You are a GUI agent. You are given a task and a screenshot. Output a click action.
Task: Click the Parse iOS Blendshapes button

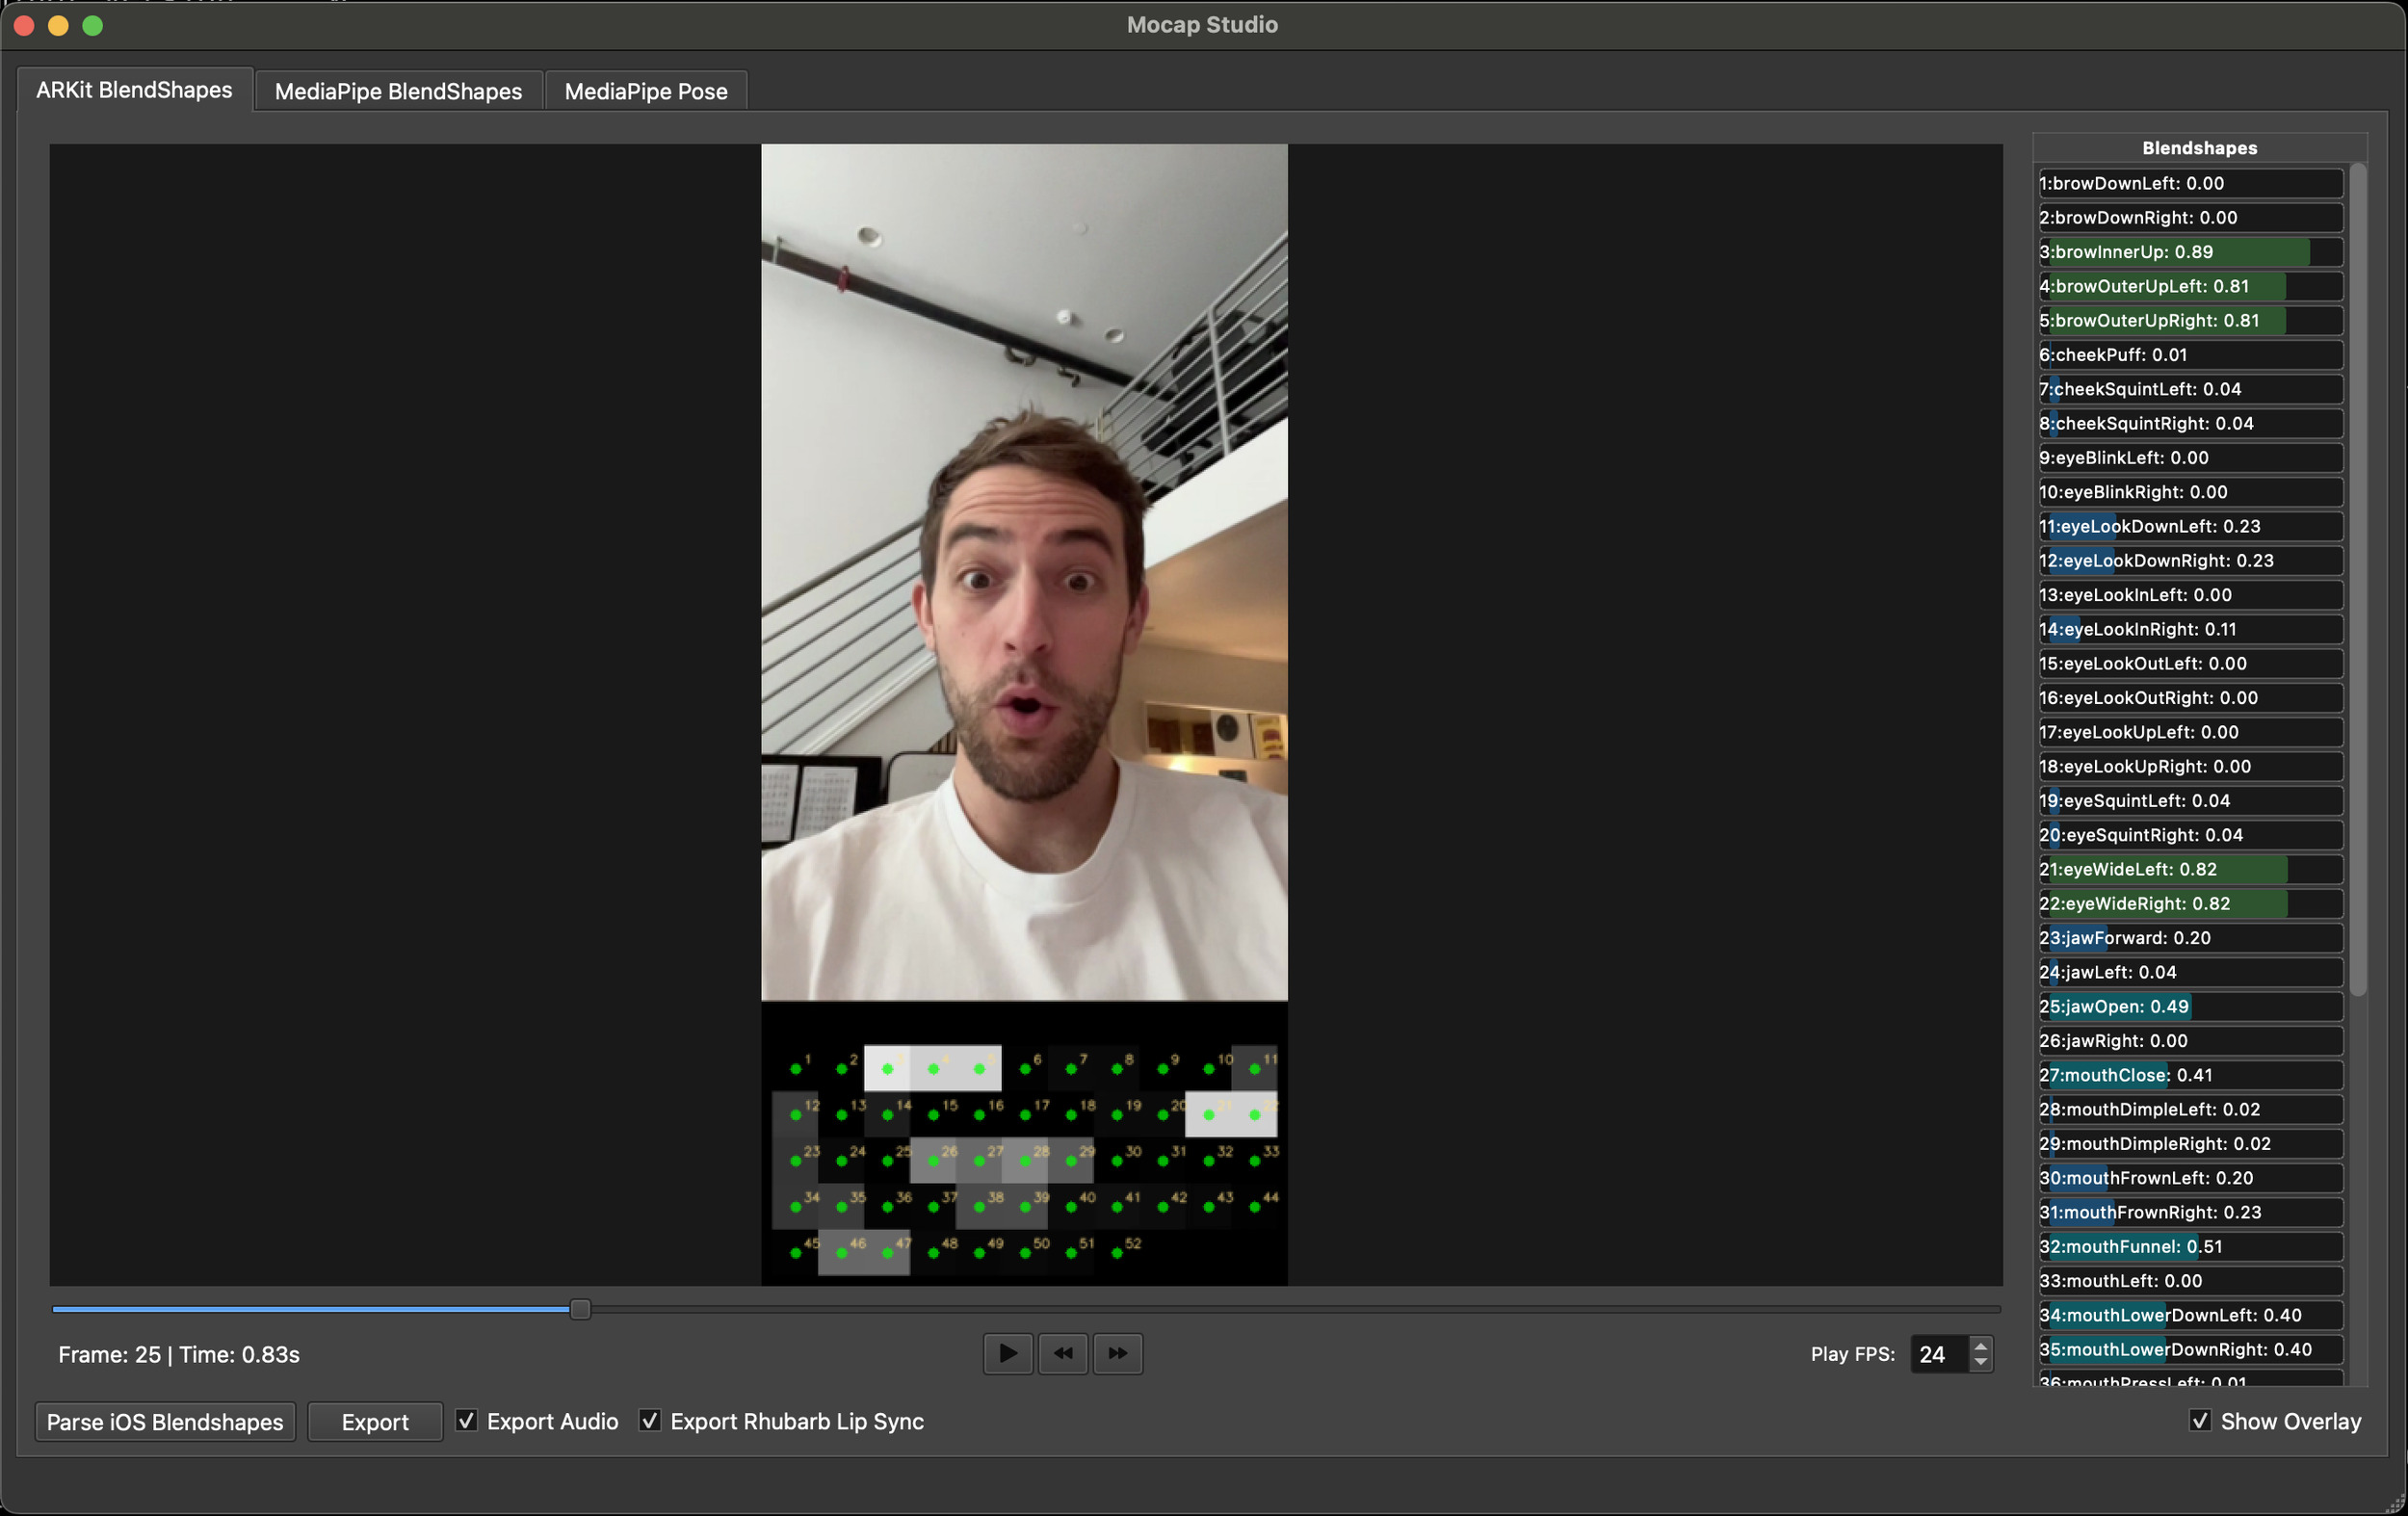click(x=164, y=1421)
